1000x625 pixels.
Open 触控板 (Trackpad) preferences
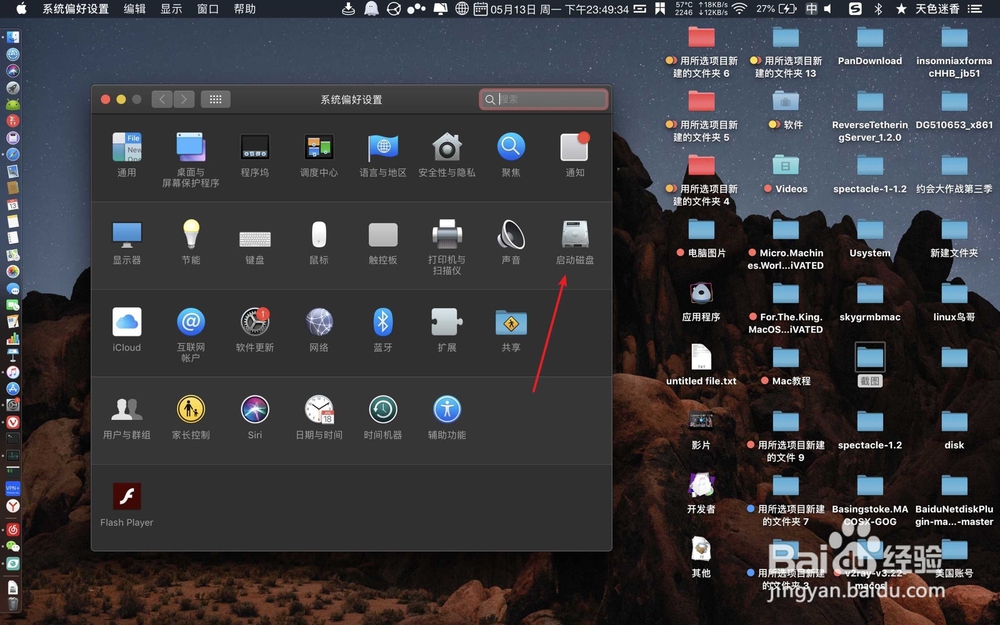click(x=383, y=235)
